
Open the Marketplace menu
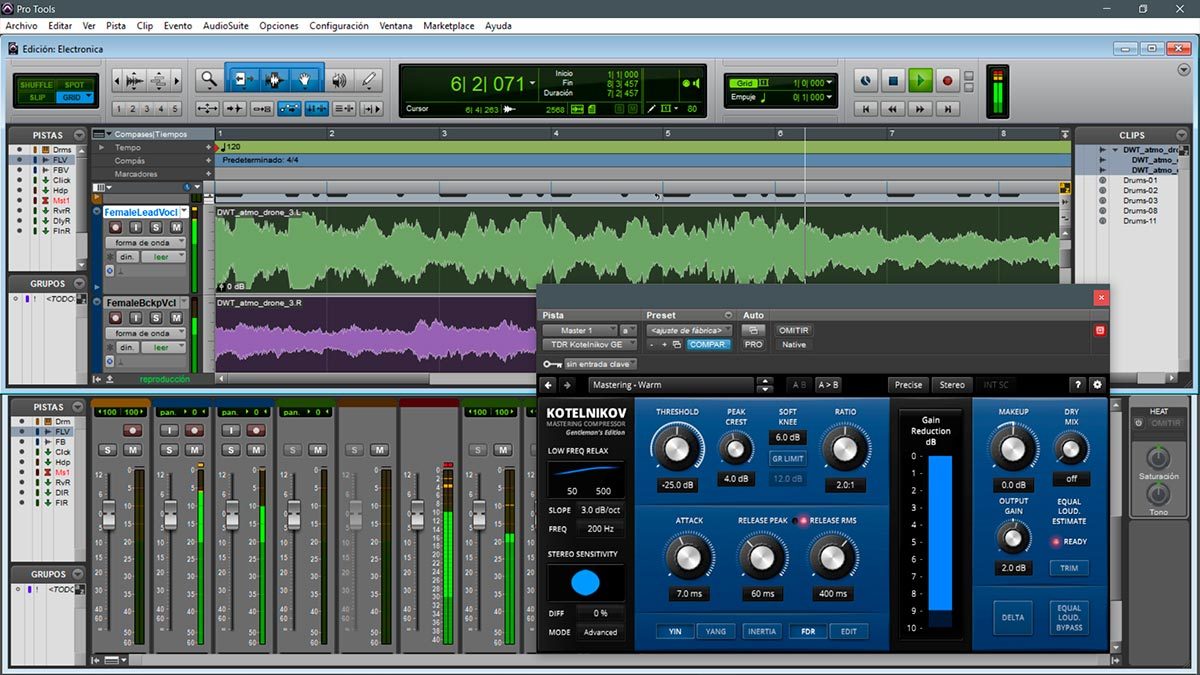[x=448, y=25]
